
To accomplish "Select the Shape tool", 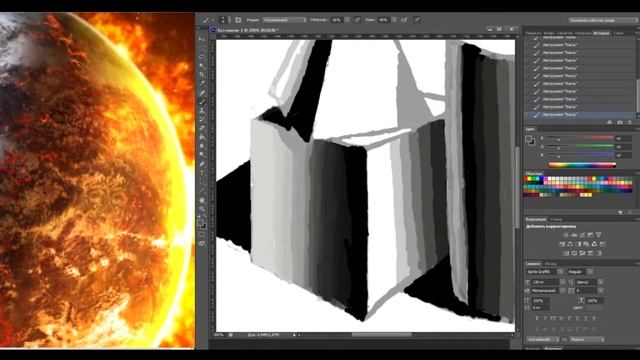I will (202, 191).
